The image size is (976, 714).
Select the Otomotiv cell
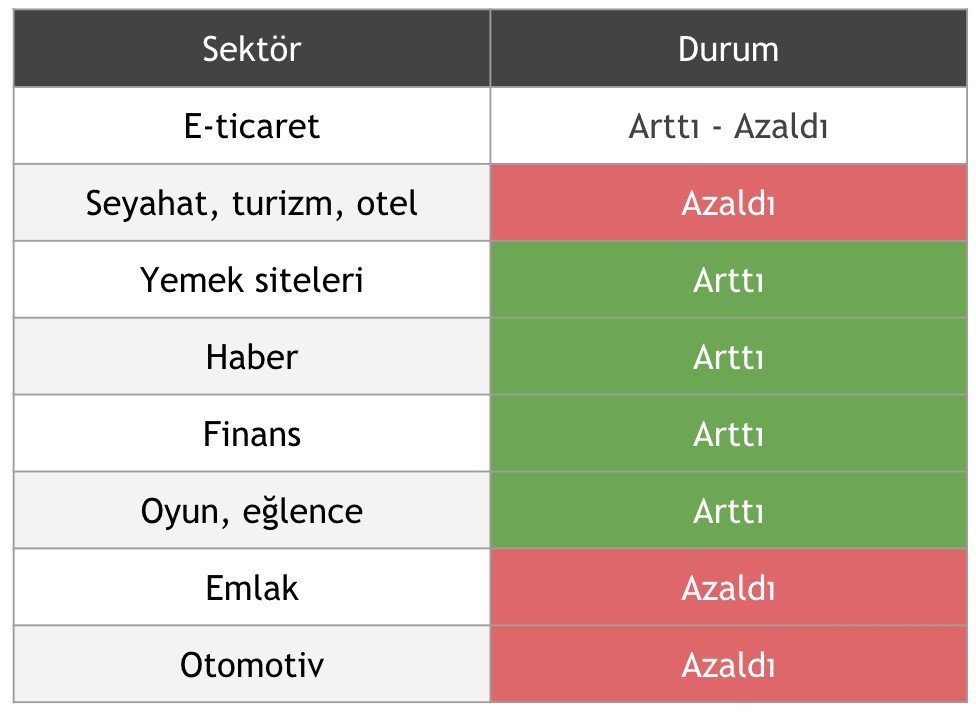(252, 665)
